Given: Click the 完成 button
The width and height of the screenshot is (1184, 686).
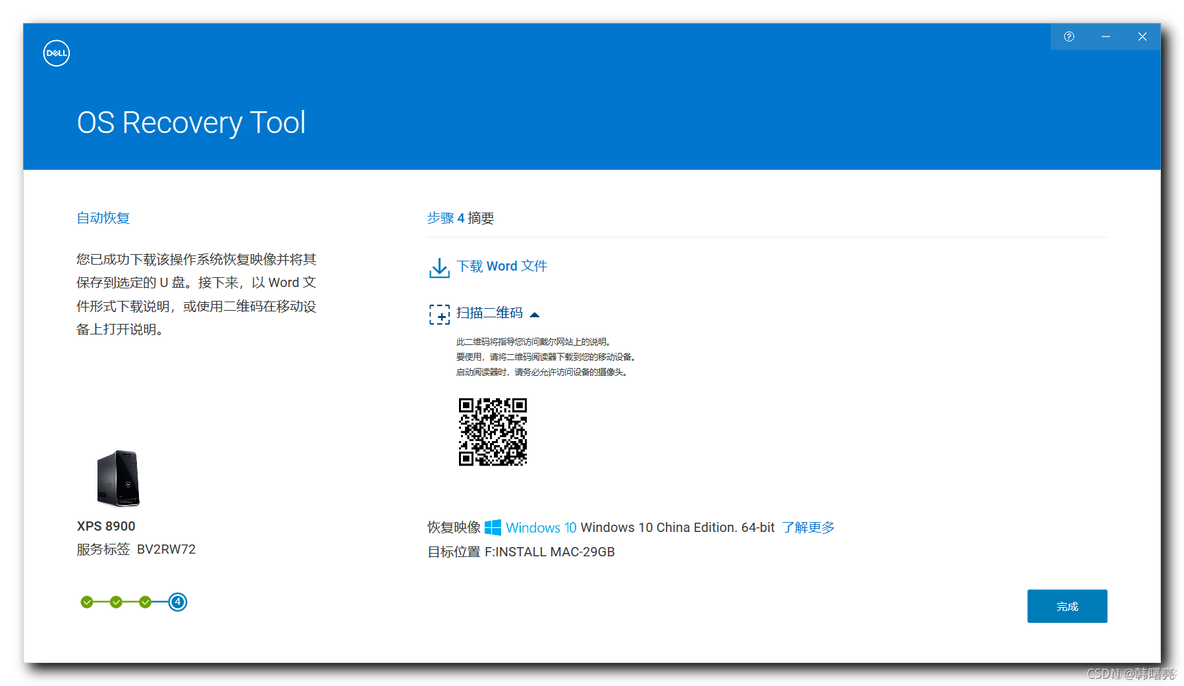Looking at the screenshot, I should point(1067,606).
